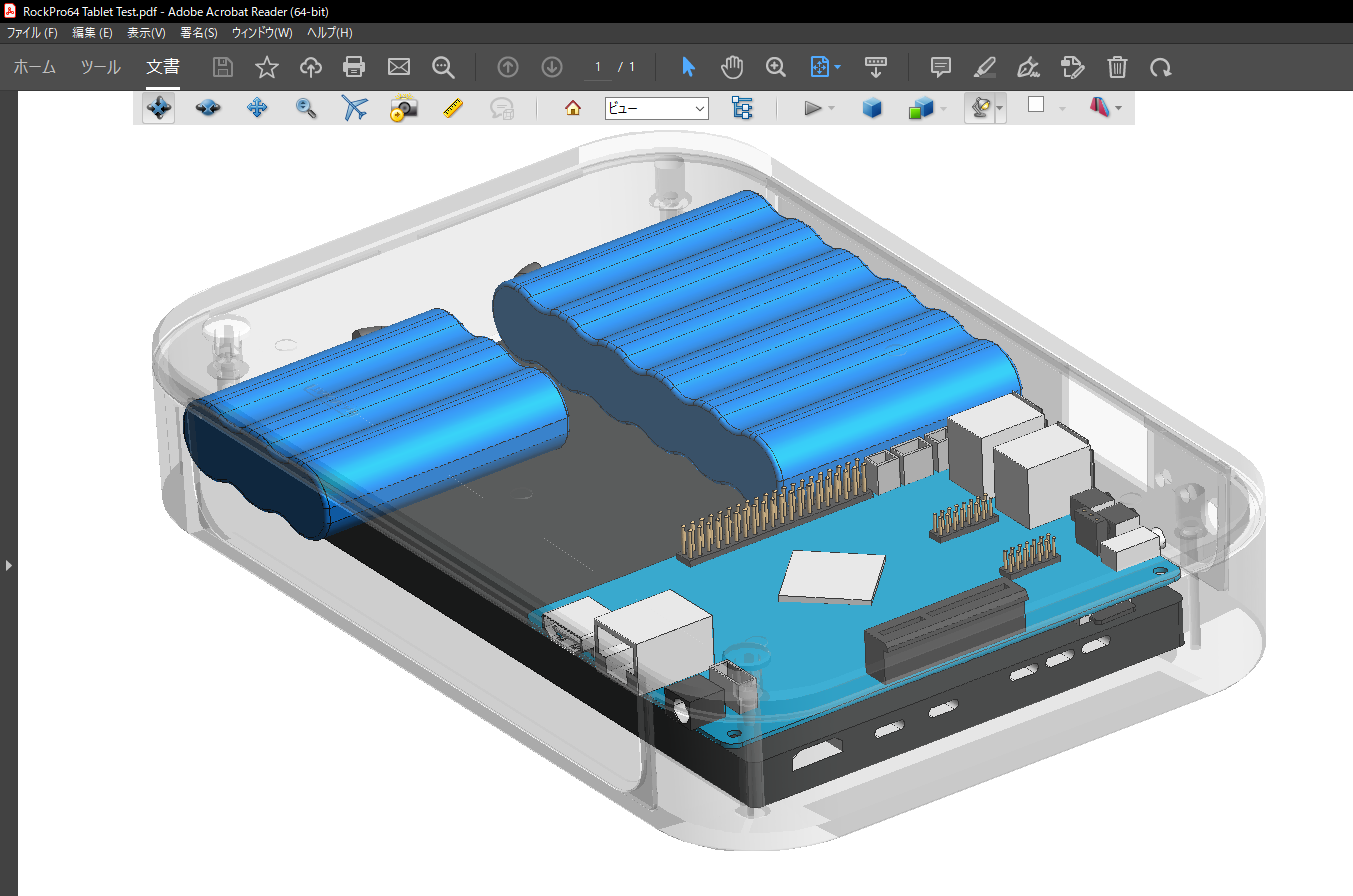Pick the 3D background color swatch
This screenshot has width=1353, height=896.
[1036, 105]
